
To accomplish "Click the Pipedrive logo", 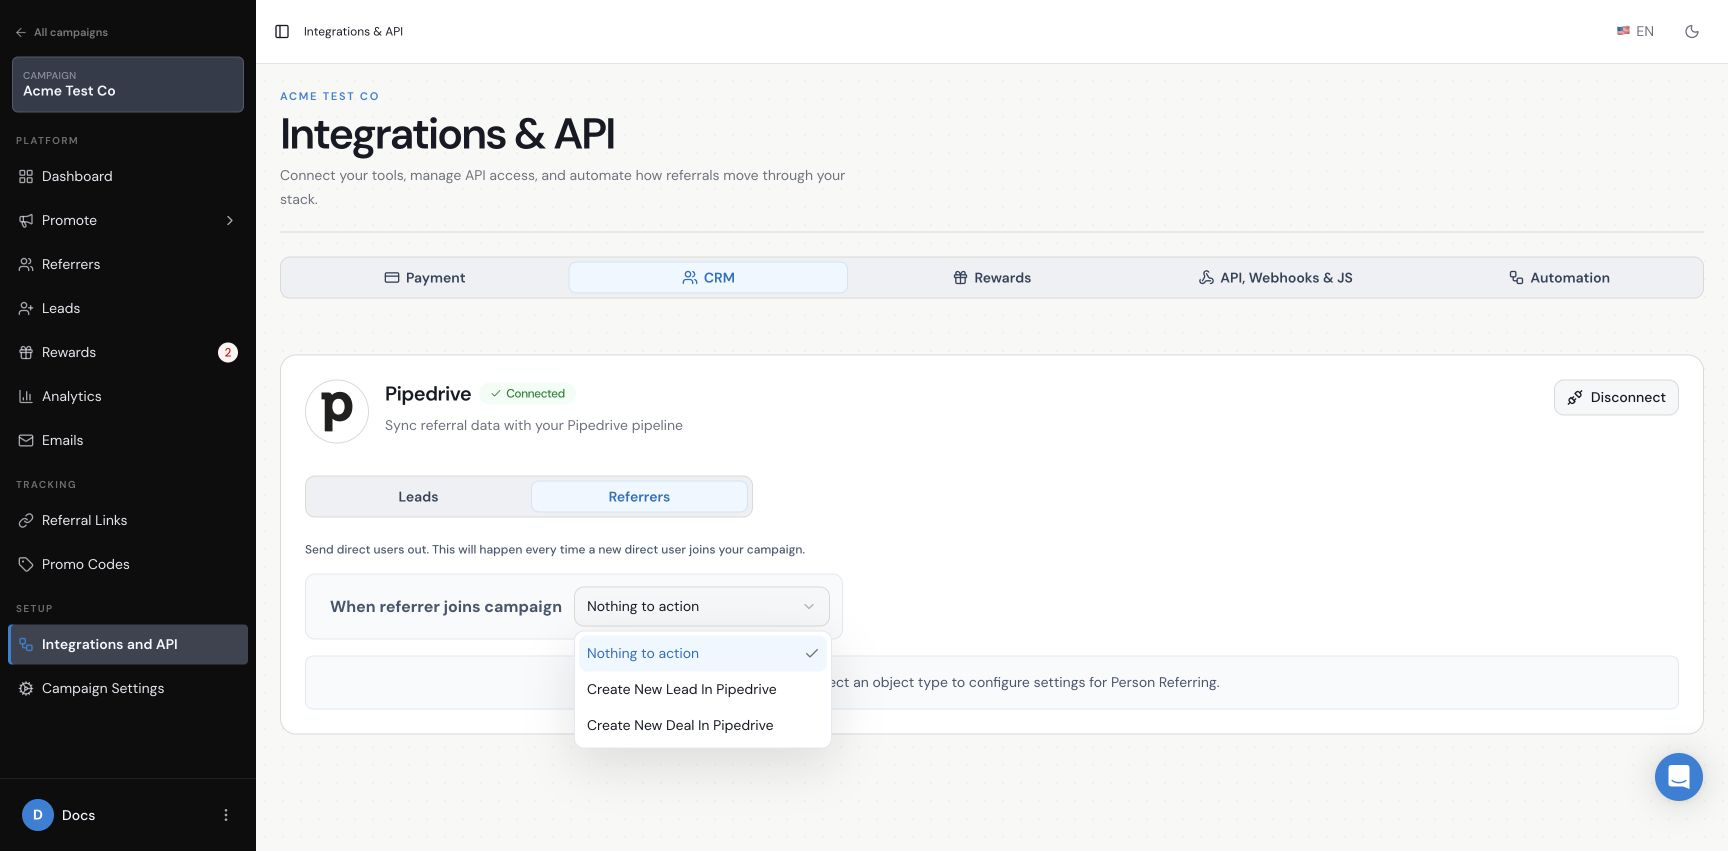I will (337, 411).
